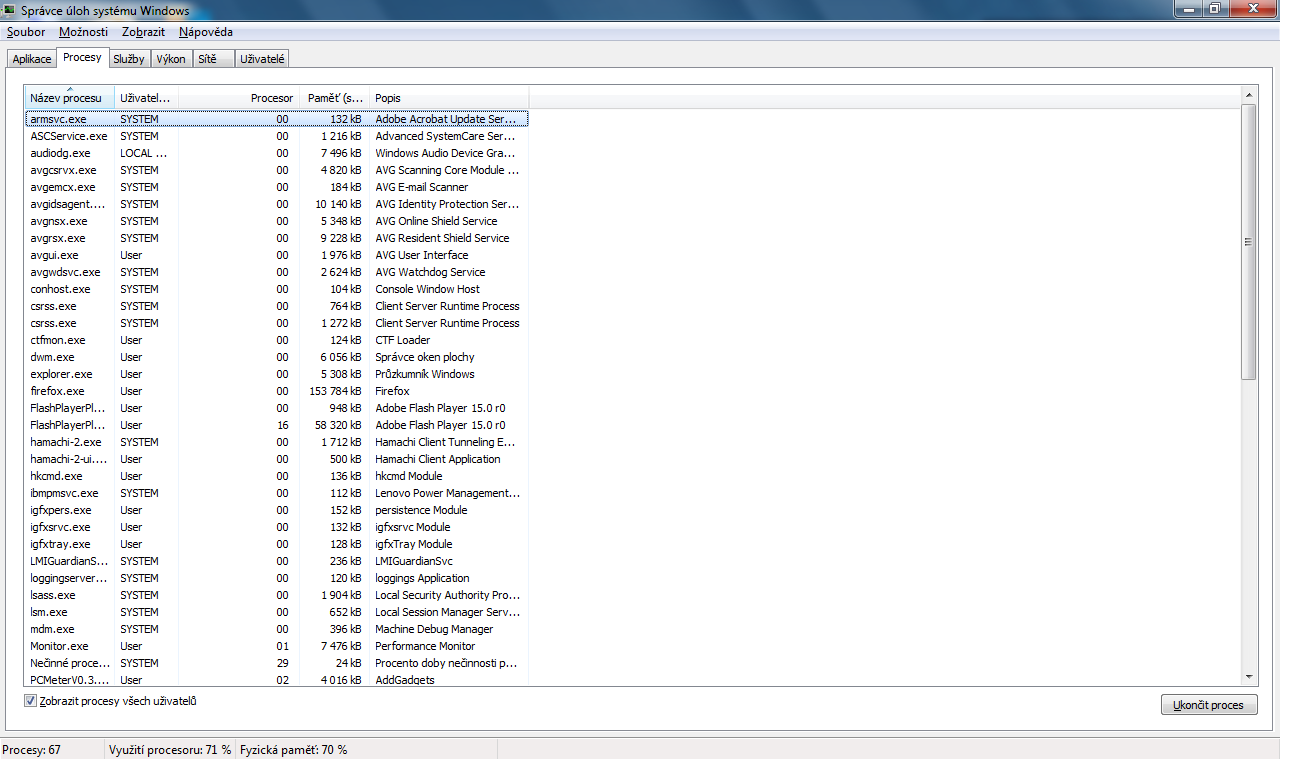The width and height of the screenshot is (1312, 760).
Task: Switch to the Výkon tab
Action: [x=171, y=59]
